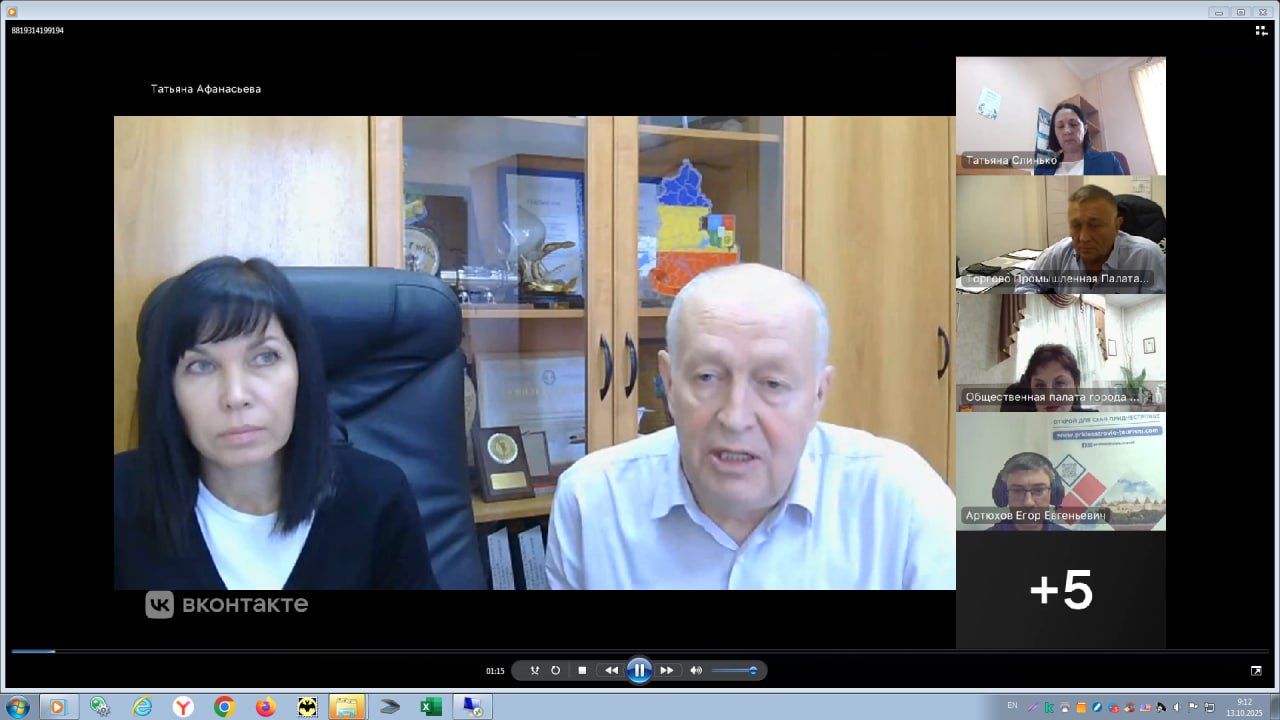The height and width of the screenshot is (720, 1280).
Task: Toggle repeat mode in the player
Action: coord(556,670)
